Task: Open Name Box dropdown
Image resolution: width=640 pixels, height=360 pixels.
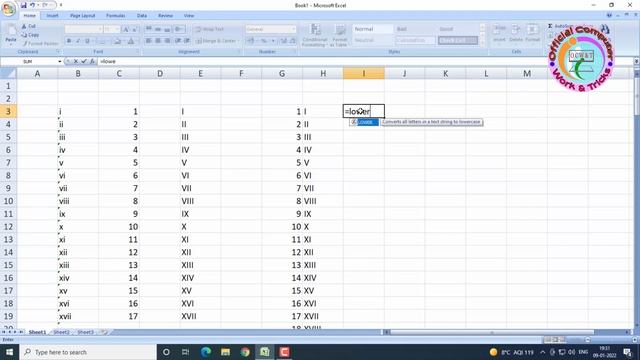Action: point(60,61)
